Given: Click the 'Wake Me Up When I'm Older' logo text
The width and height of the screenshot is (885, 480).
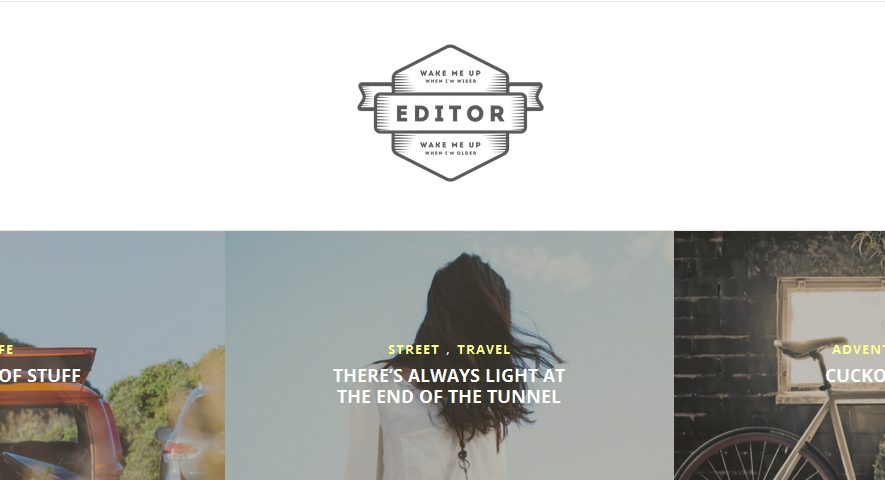Looking at the screenshot, I should pos(450,148).
